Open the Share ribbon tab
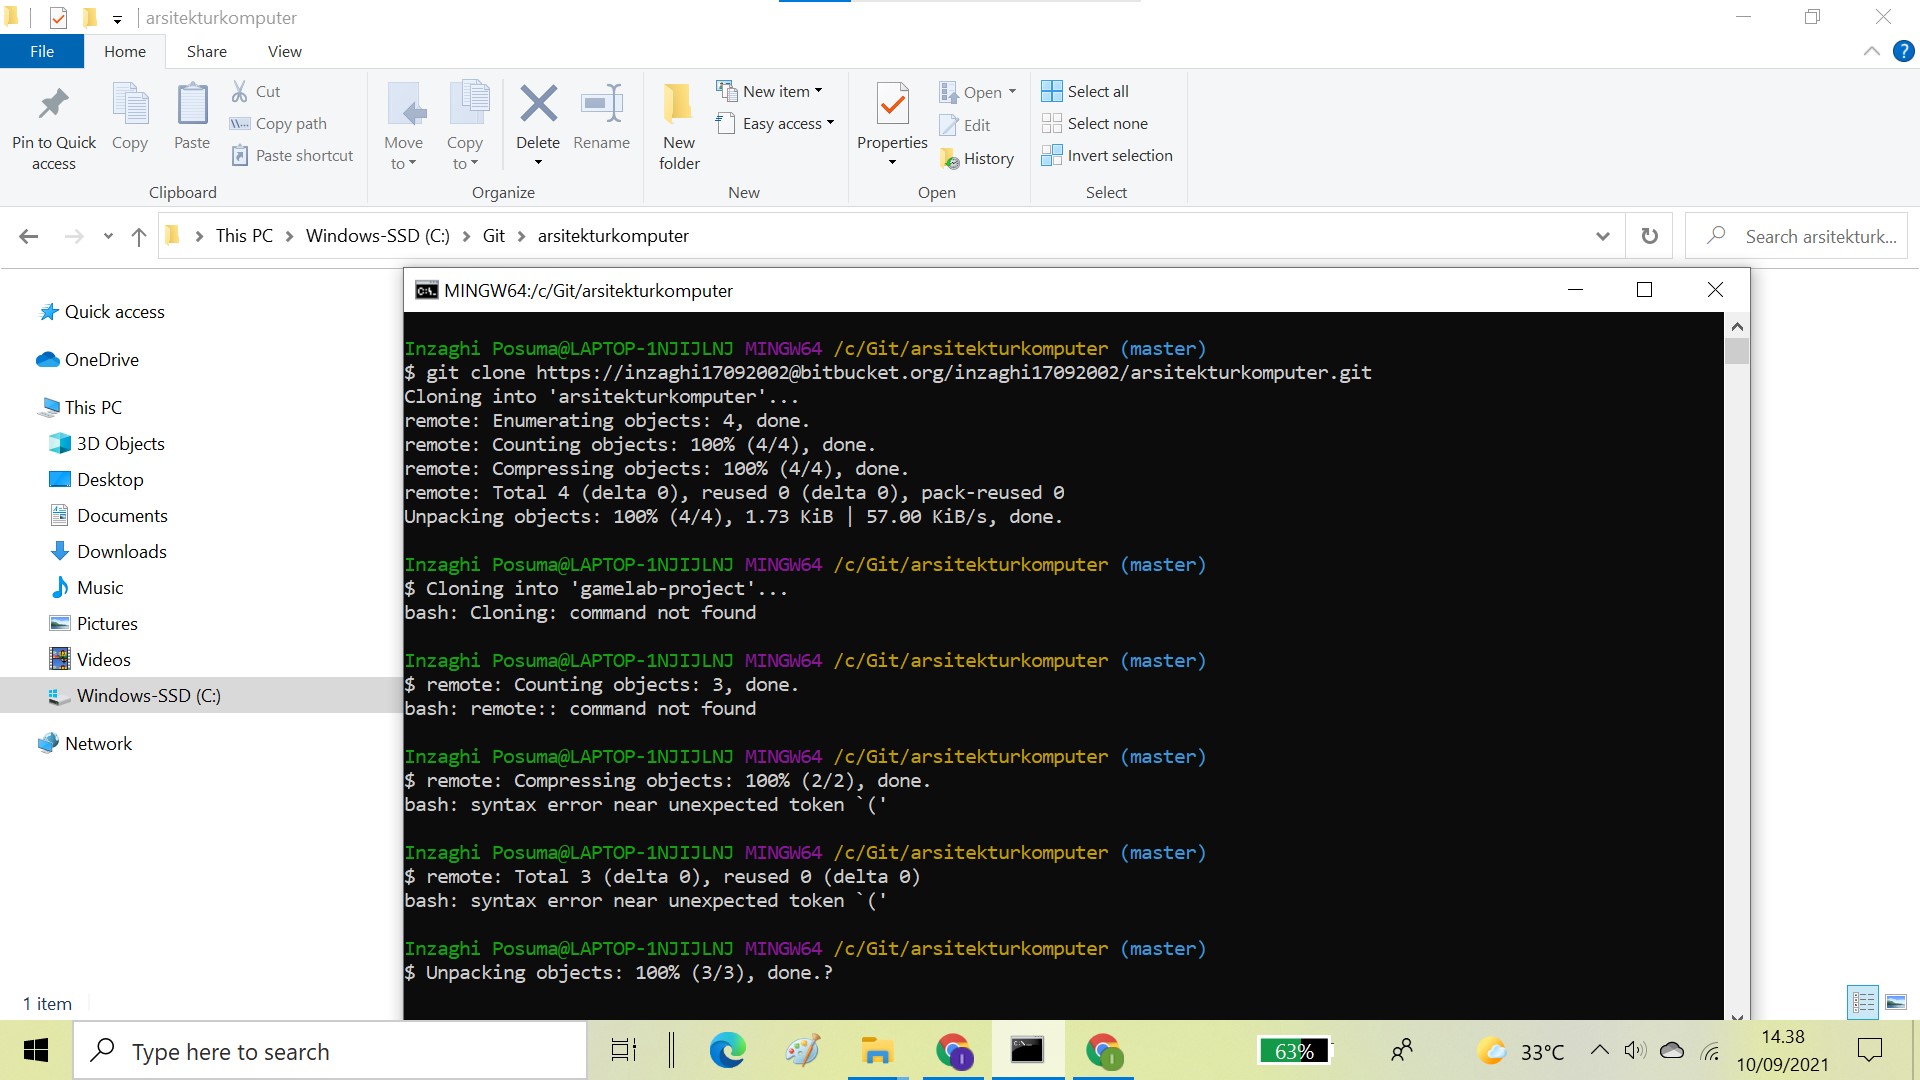The width and height of the screenshot is (1920, 1080). pos(206,51)
